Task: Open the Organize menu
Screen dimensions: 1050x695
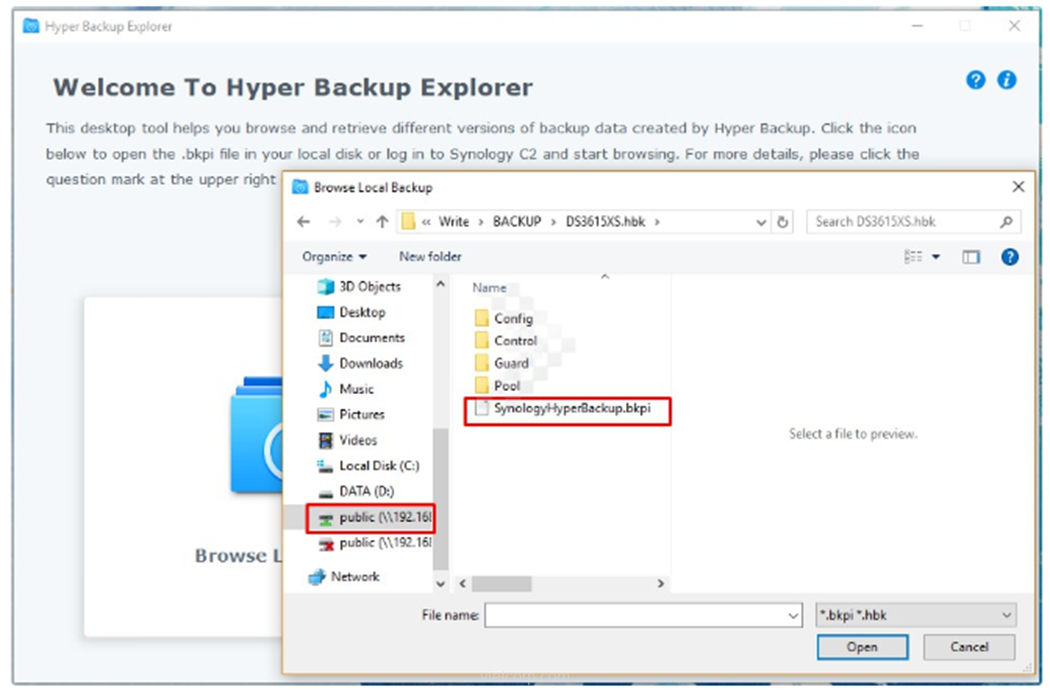Action: (x=334, y=257)
